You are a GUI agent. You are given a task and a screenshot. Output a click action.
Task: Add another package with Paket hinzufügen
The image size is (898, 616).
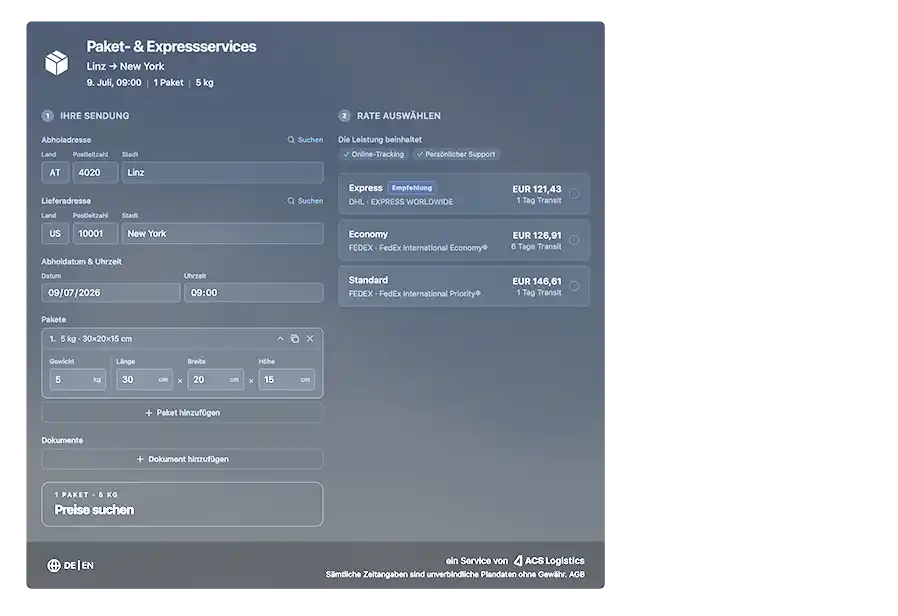pos(182,413)
